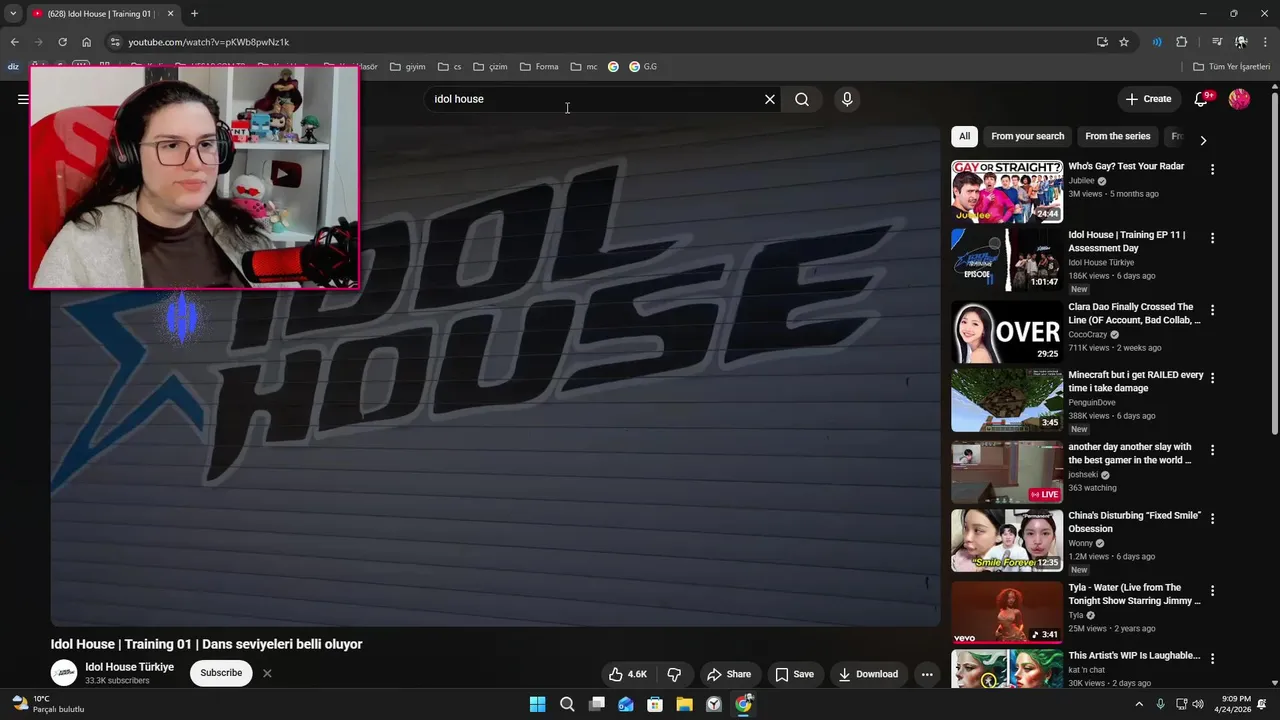
Task: Subscribe to Idol House Türkiye
Action: pos(221,673)
